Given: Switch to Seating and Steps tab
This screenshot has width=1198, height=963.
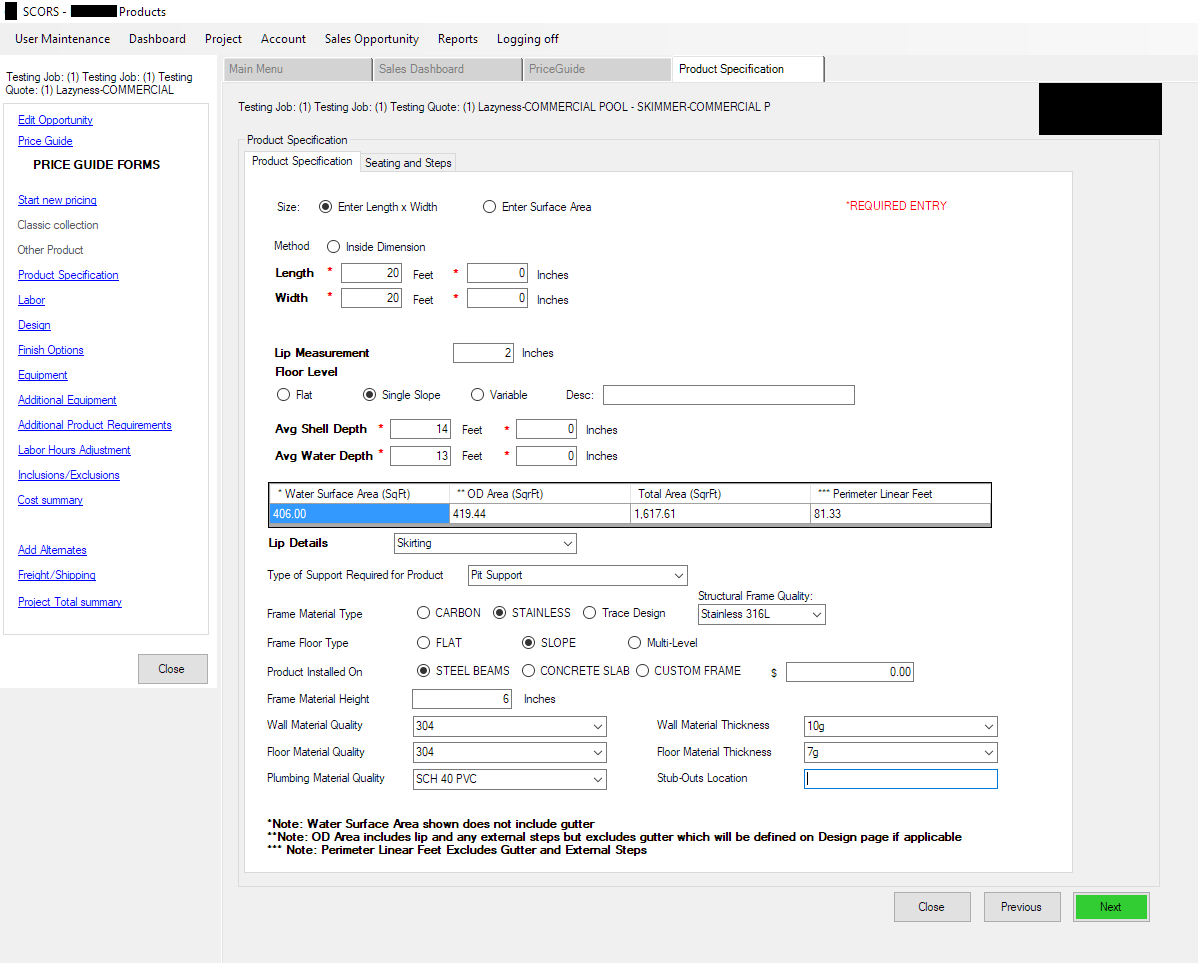Looking at the screenshot, I should tap(408, 163).
